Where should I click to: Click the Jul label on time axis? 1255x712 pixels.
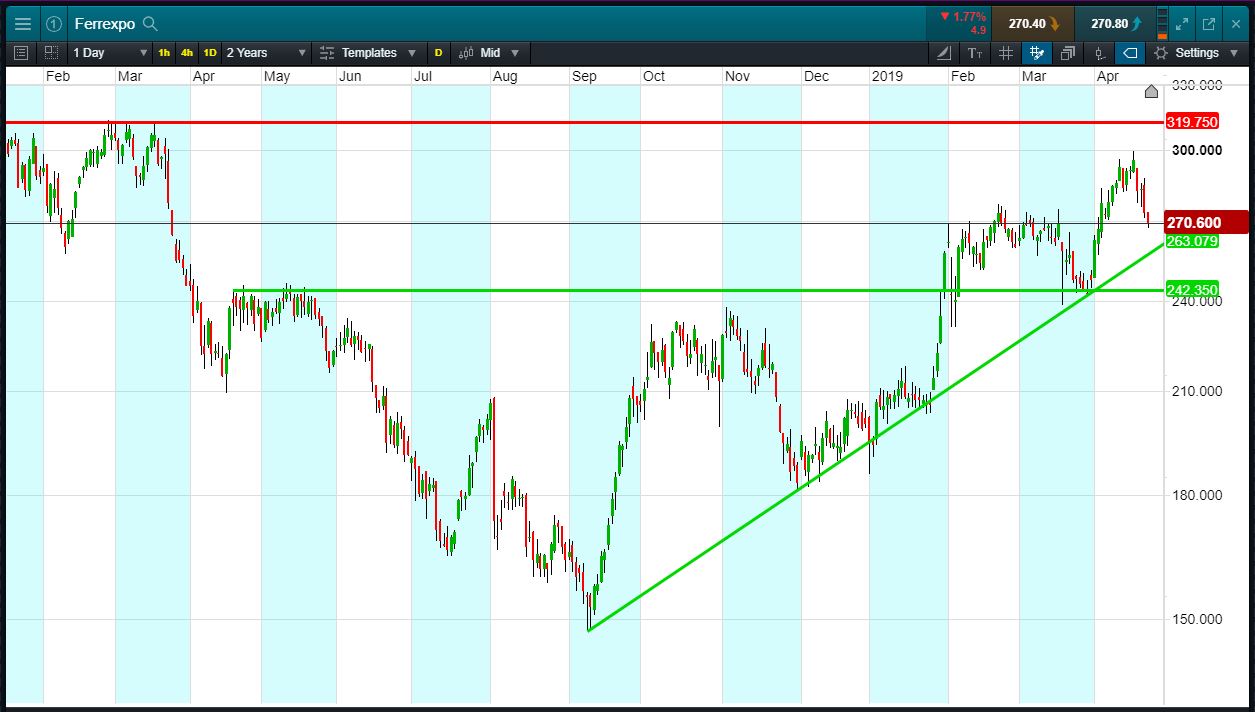click(x=423, y=77)
